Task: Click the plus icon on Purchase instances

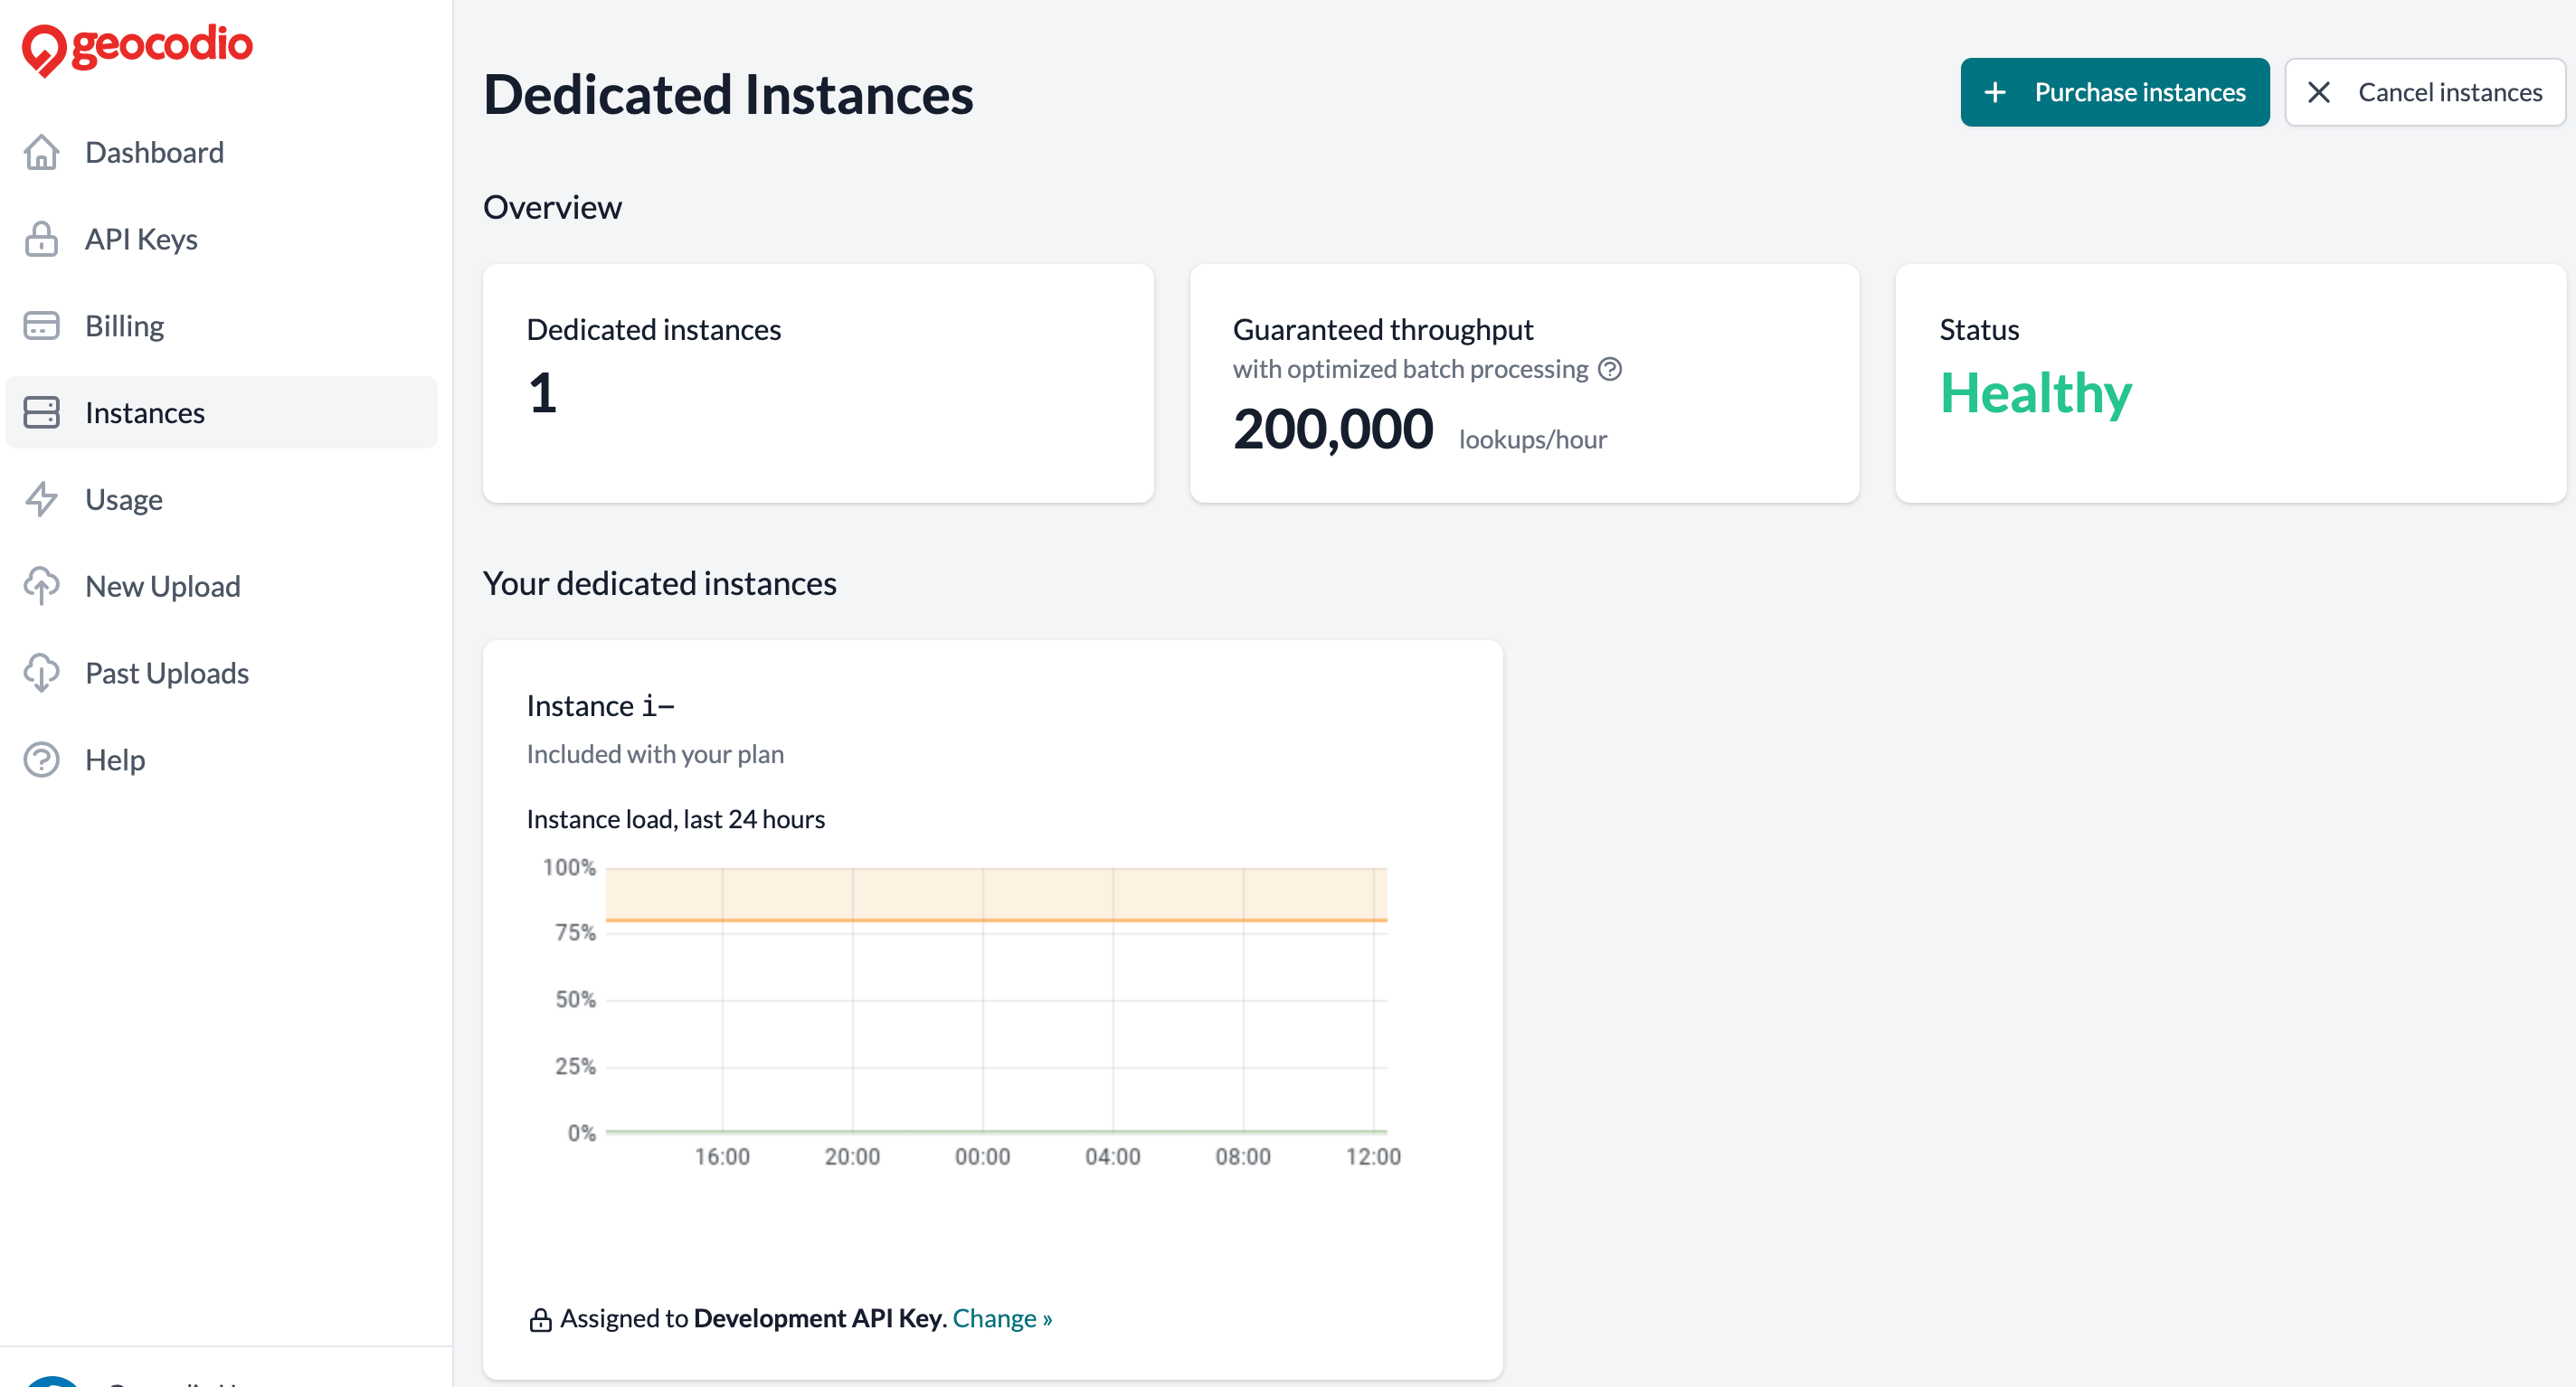Action: pyautogui.click(x=1996, y=92)
